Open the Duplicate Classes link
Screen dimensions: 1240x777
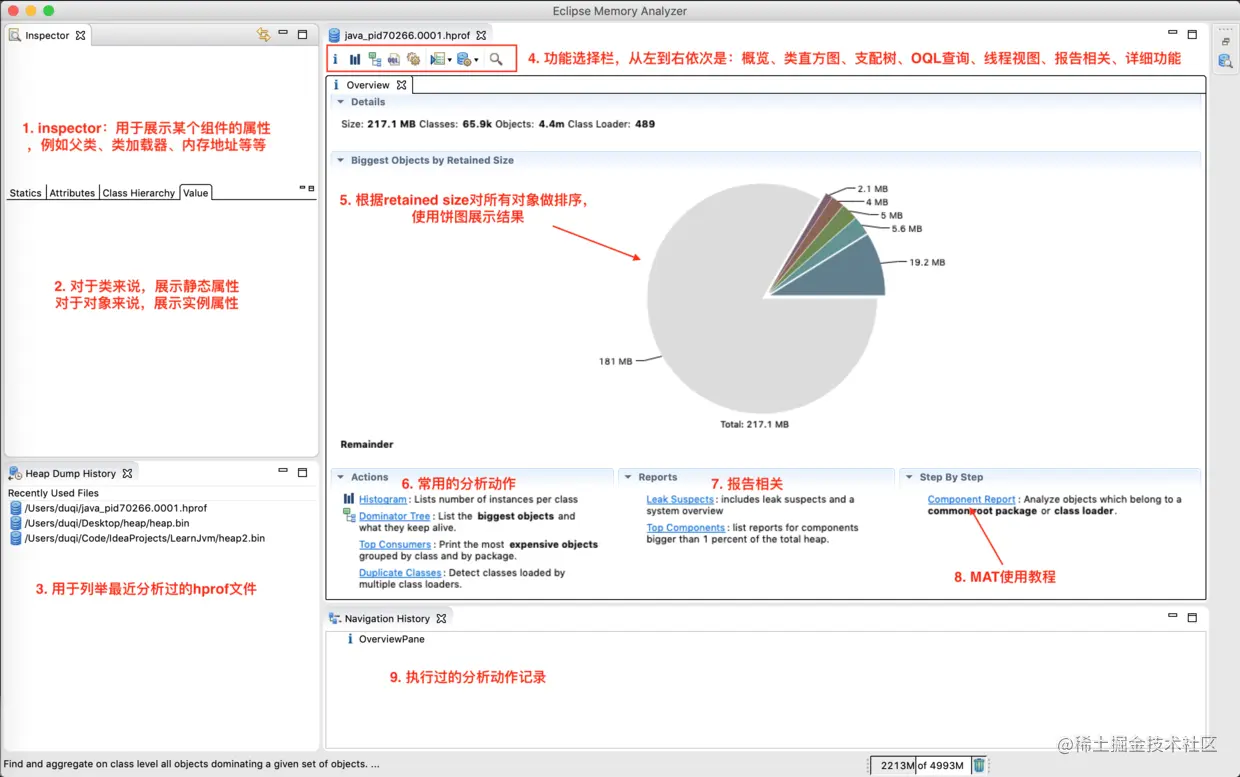[400, 573]
